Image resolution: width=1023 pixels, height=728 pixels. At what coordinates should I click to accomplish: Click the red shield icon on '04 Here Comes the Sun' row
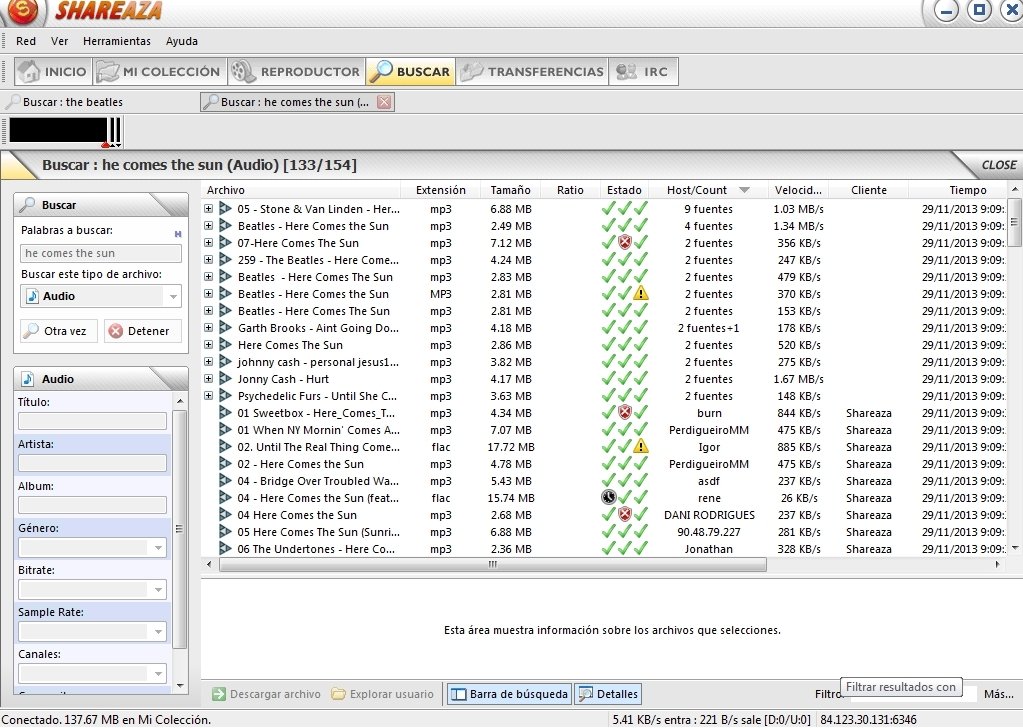pyautogui.click(x=624, y=514)
